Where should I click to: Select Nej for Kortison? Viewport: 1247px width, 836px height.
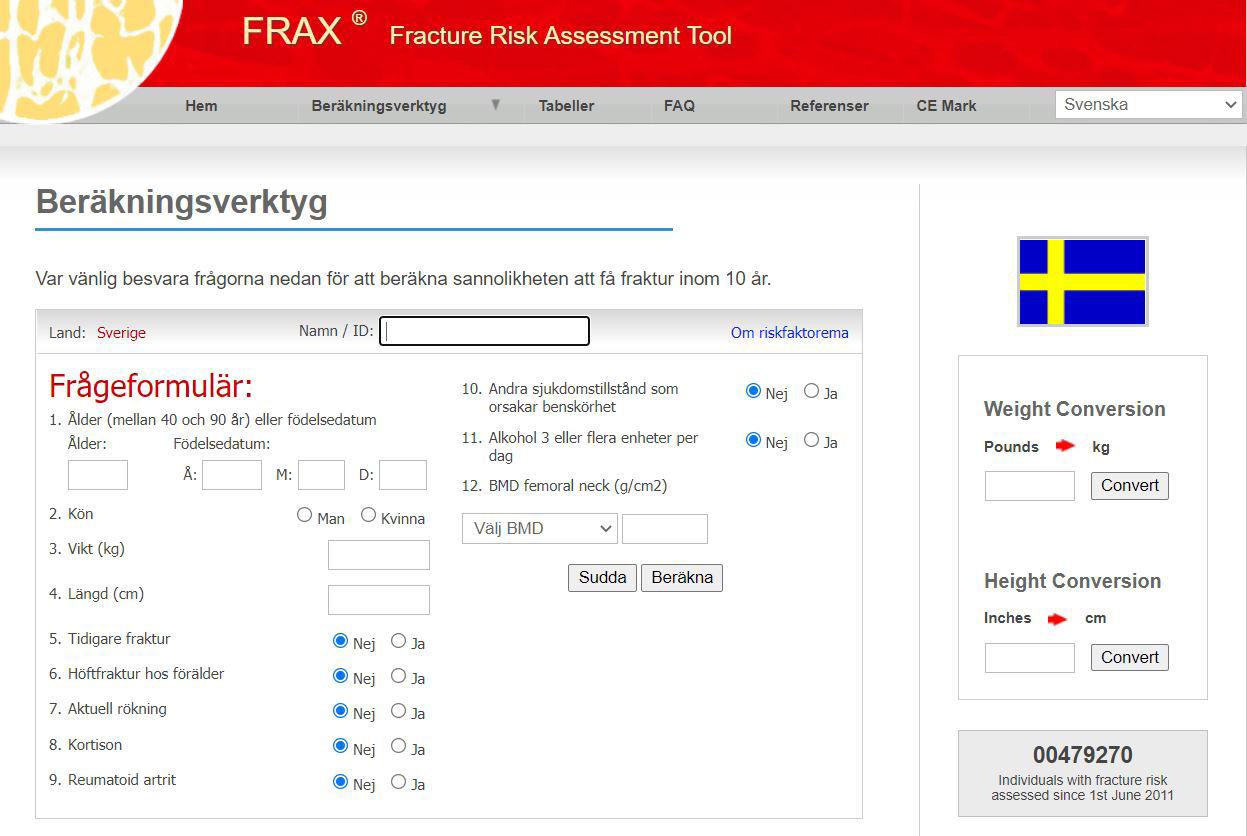[x=340, y=746]
